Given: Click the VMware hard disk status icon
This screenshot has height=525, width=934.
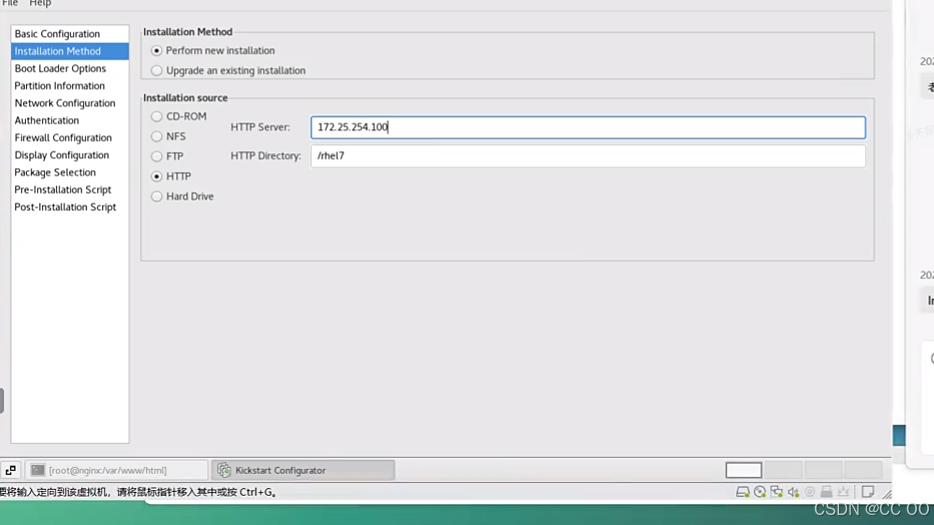Looking at the screenshot, I should tap(742, 492).
